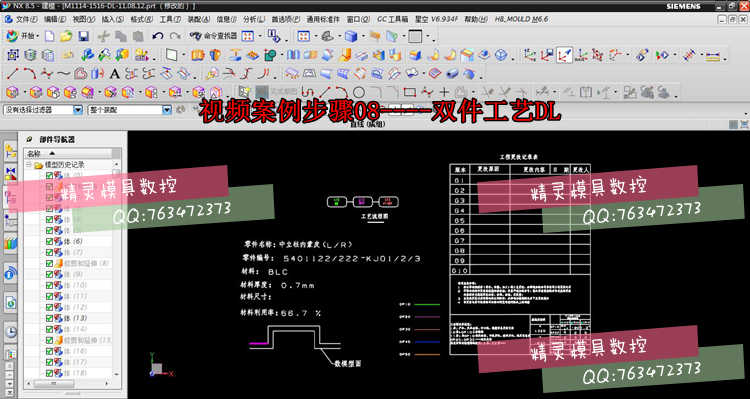Select the spline curve tool (wavy line)
This screenshot has height=399, width=750.
tap(63, 74)
